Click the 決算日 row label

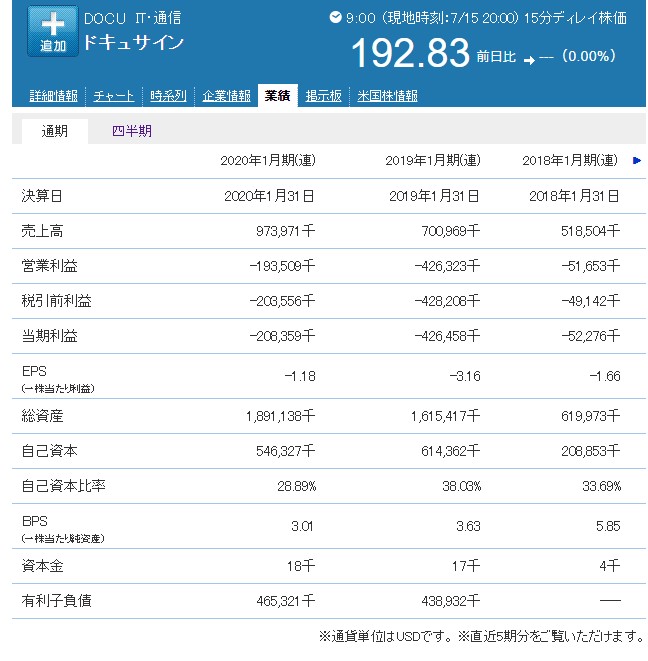pos(42,196)
